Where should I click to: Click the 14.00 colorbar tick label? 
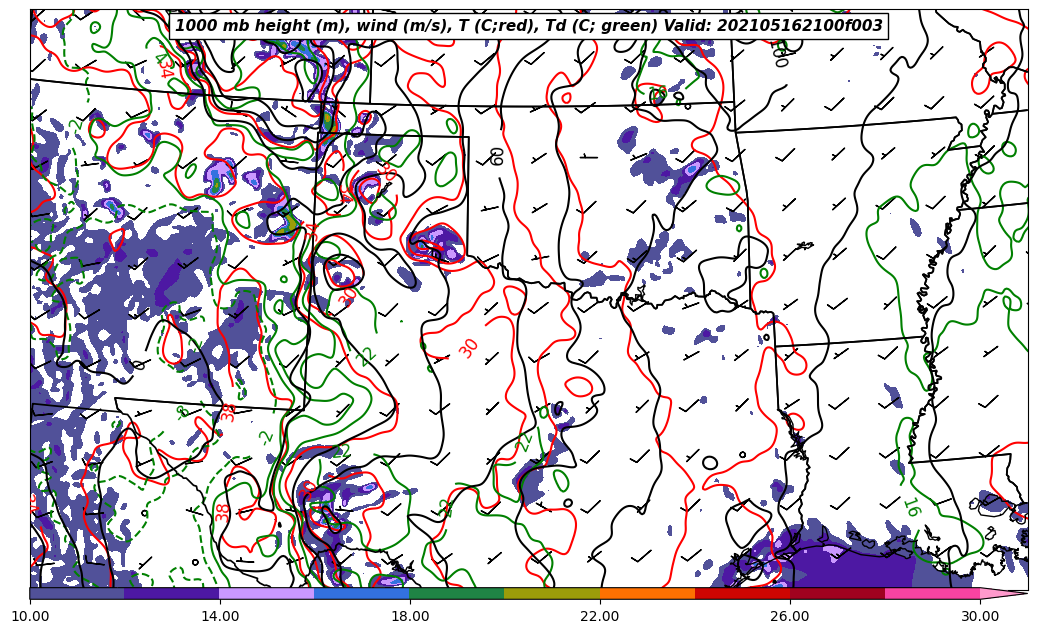click(220, 616)
